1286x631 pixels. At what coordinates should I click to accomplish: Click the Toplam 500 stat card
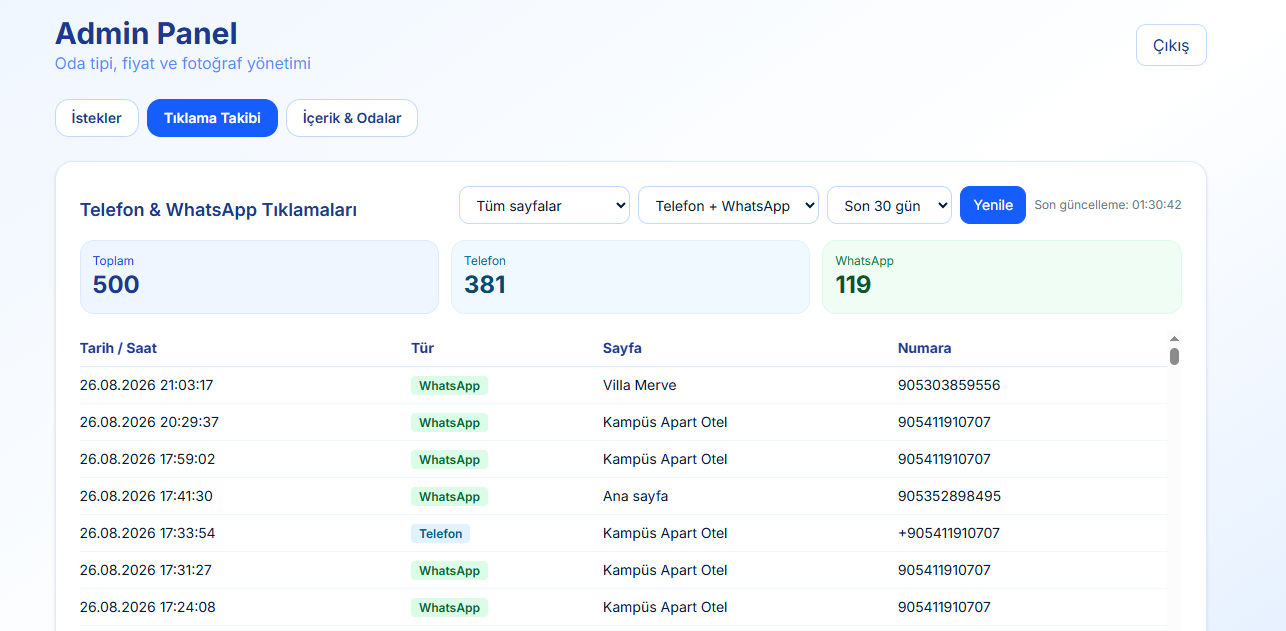coord(259,277)
